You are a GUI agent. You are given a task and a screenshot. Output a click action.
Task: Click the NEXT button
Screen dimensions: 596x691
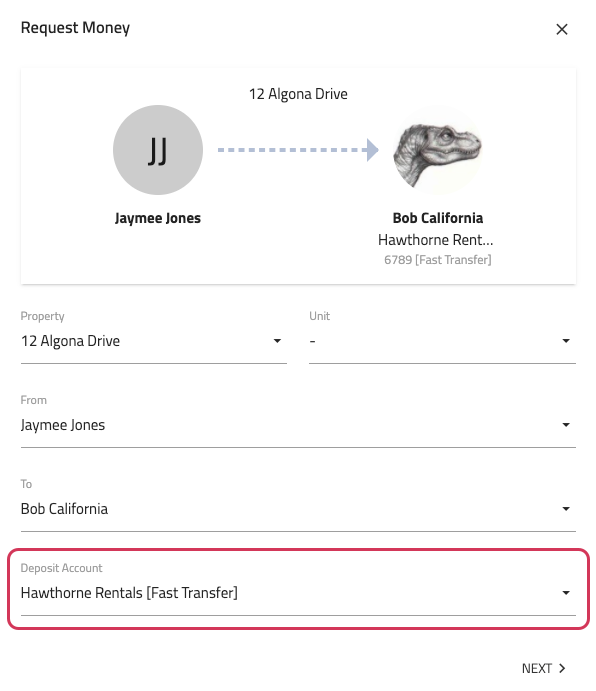point(544,669)
